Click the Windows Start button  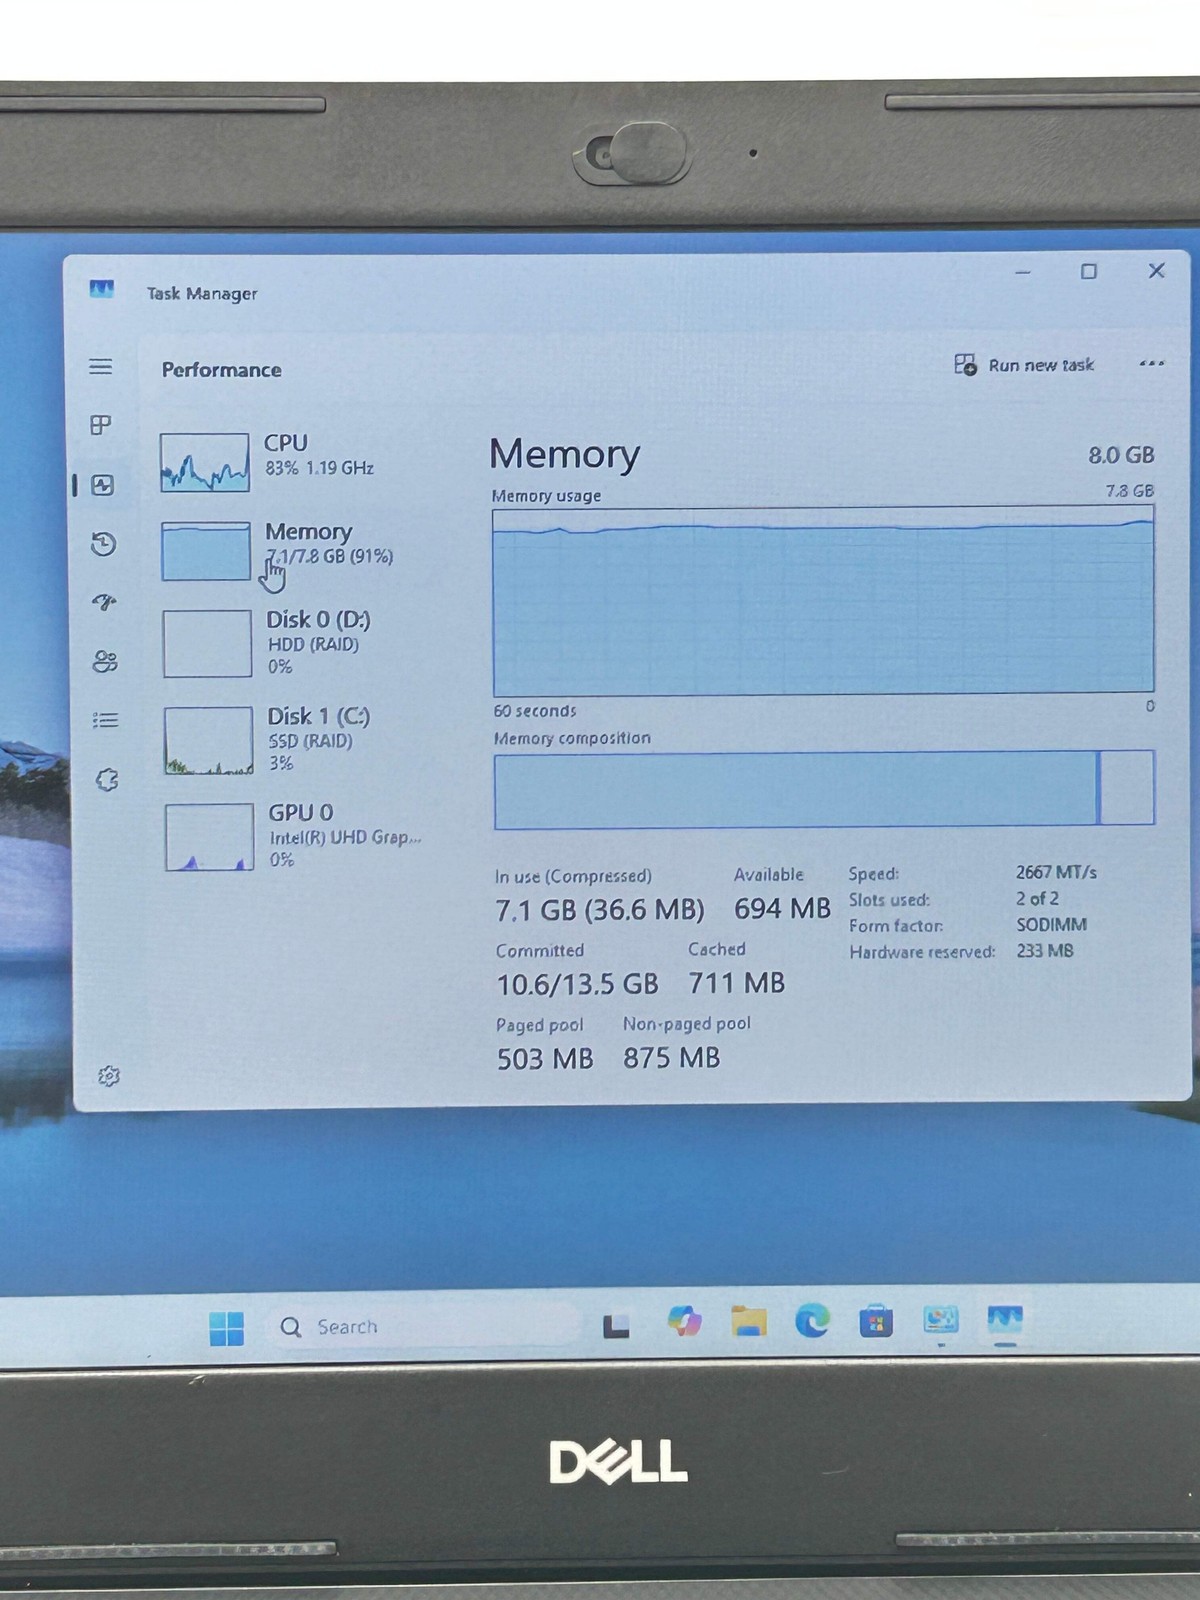coord(227,1328)
